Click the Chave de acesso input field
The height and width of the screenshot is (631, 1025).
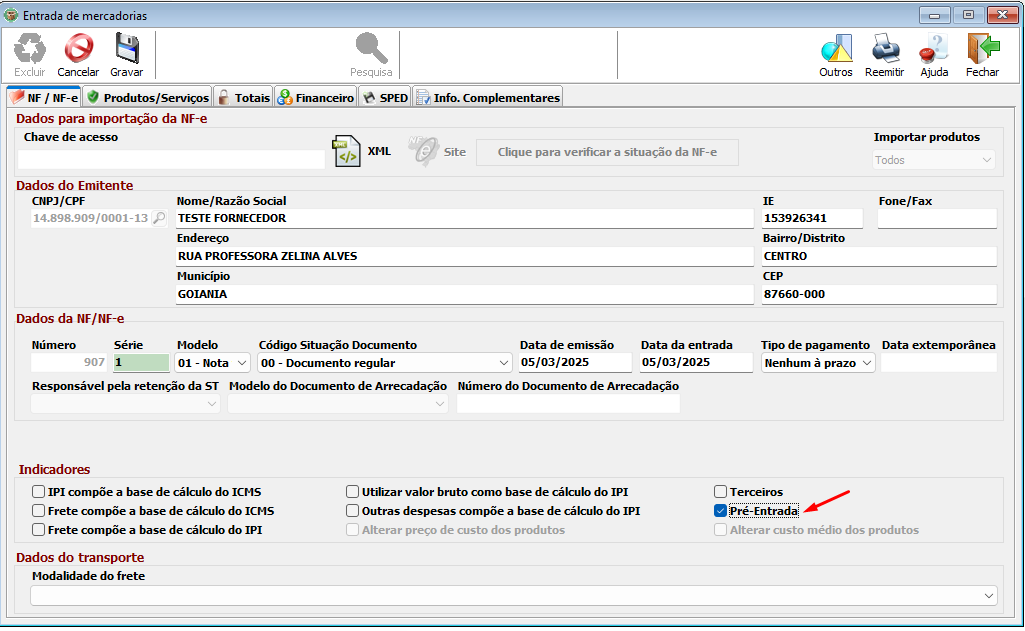tap(171, 159)
